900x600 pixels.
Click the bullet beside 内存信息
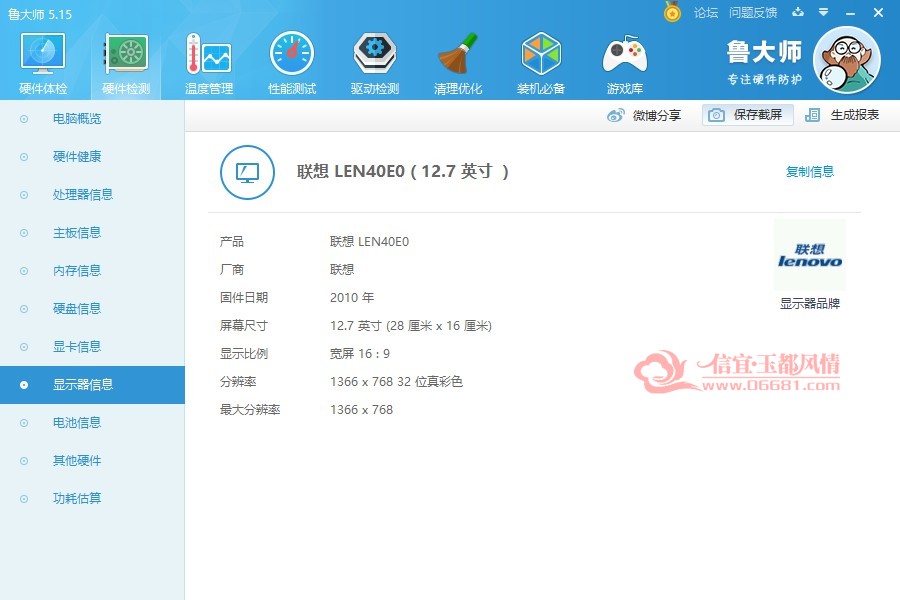click(x=24, y=271)
